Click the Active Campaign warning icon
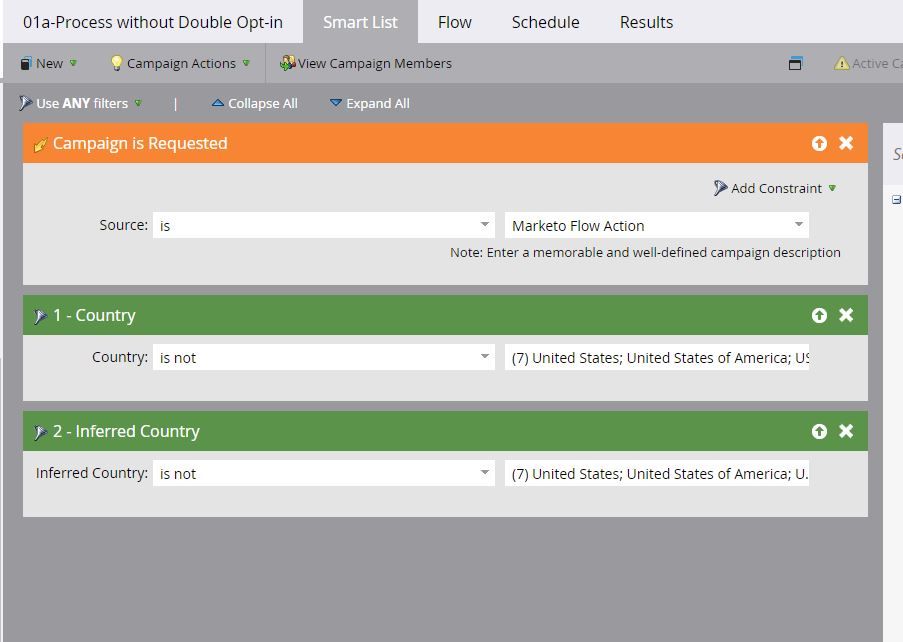903x642 pixels. (841, 63)
